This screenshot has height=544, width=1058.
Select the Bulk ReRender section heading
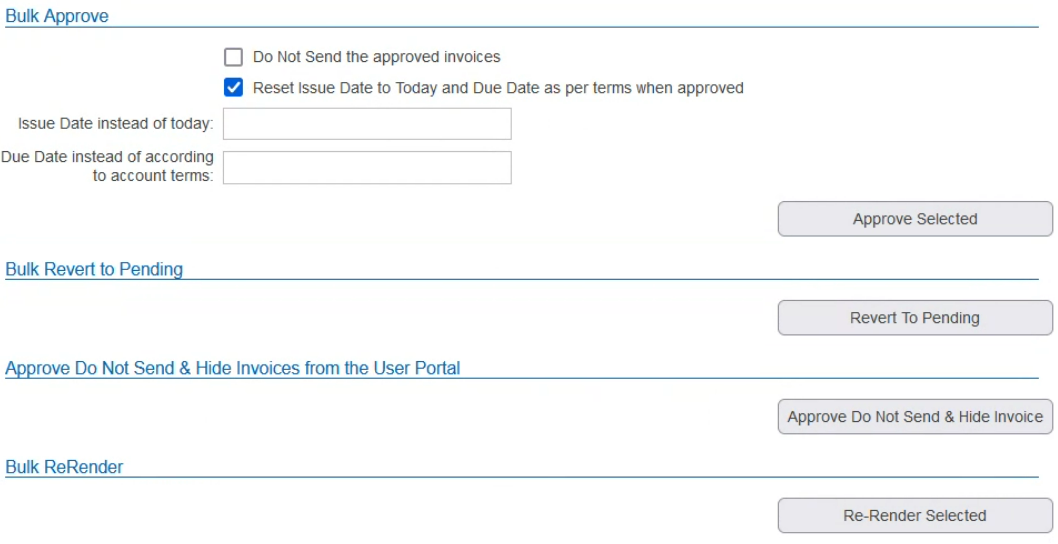(64, 467)
